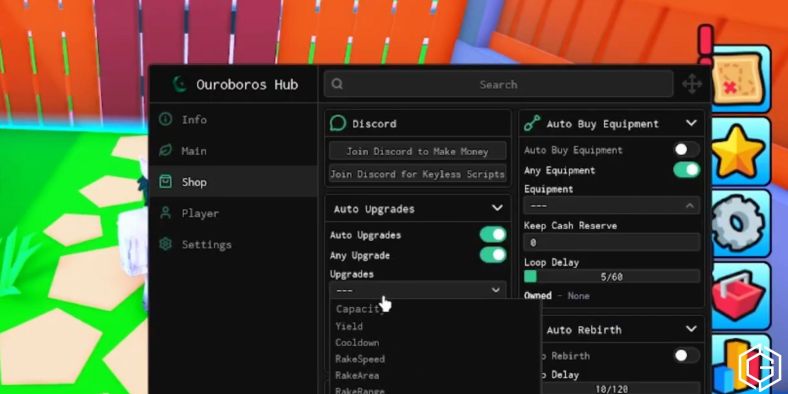This screenshot has width=788, height=394.
Task: Close the Upgrades dropdown list
Action: point(418,290)
